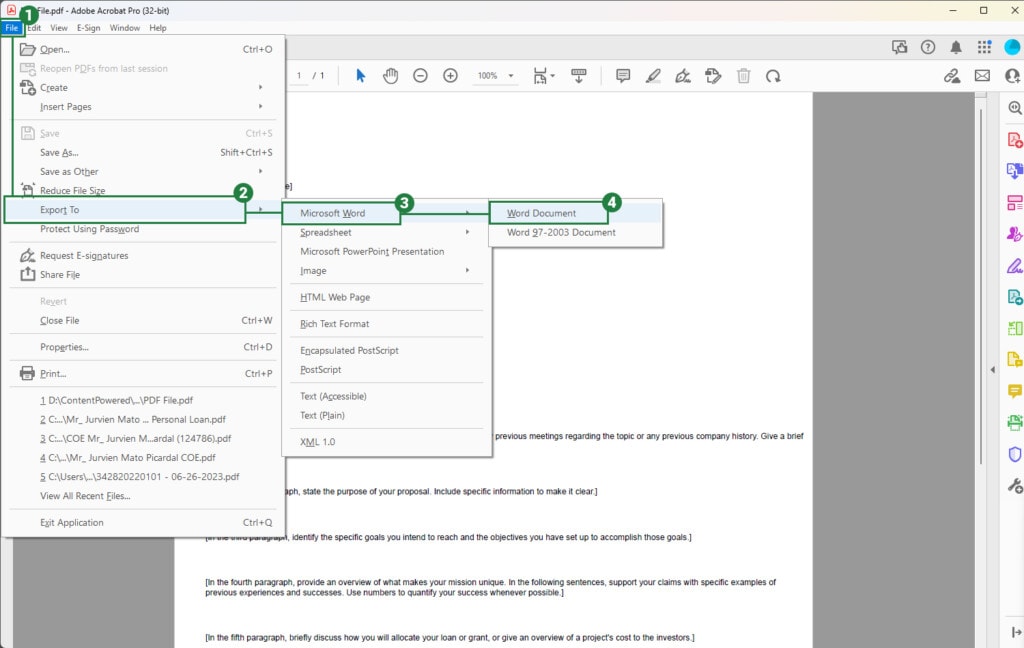This screenshot has height=648, width=1024.
Task: Open the sign document pen icon
Action: coord(683,76)
